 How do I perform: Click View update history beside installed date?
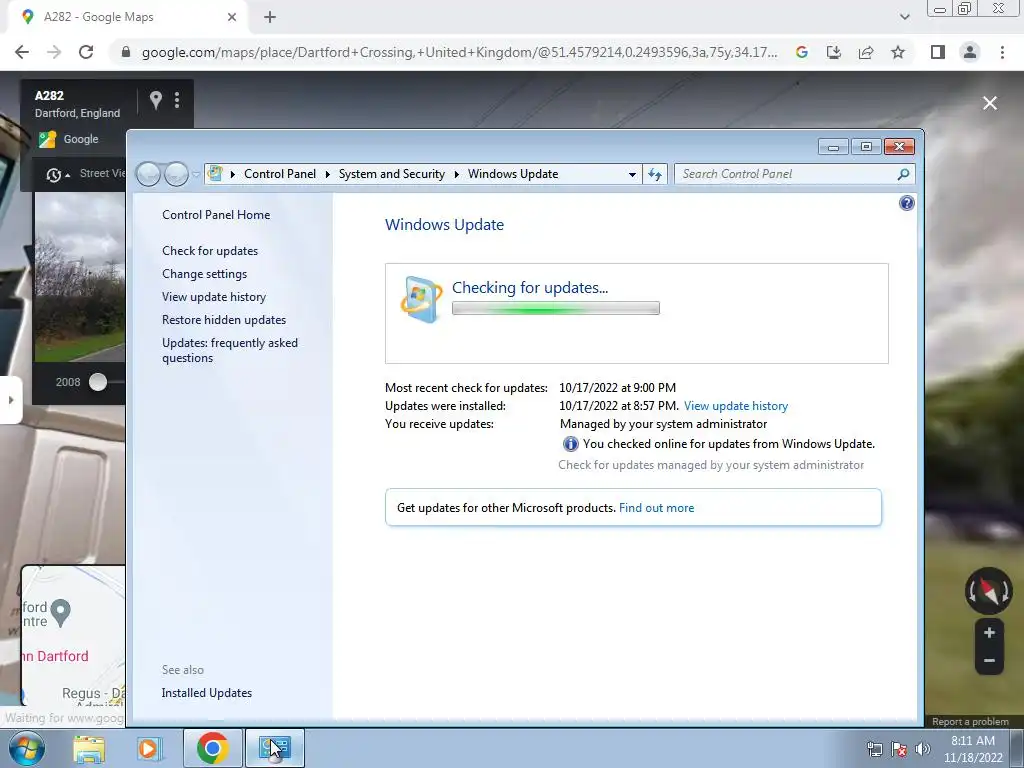735,406
